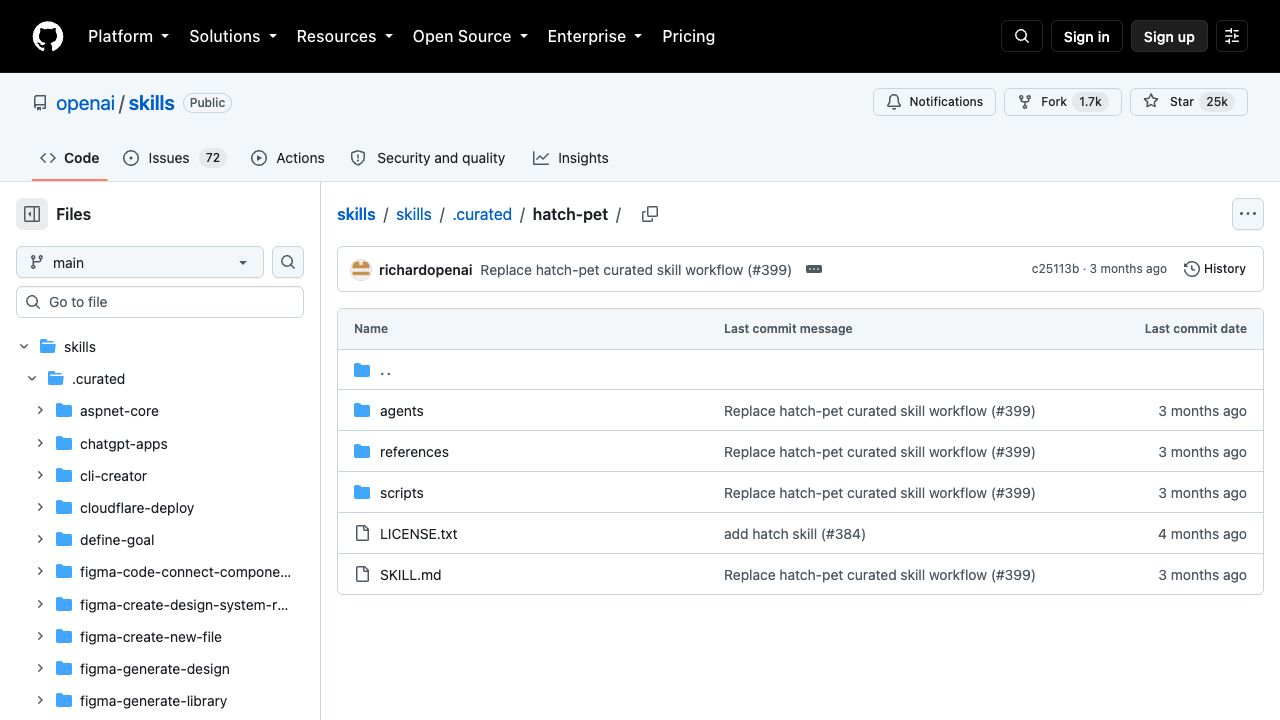This screenshot has width=1280, height=720.
Task: Open the Platform menu
Action: coord(129,36)
